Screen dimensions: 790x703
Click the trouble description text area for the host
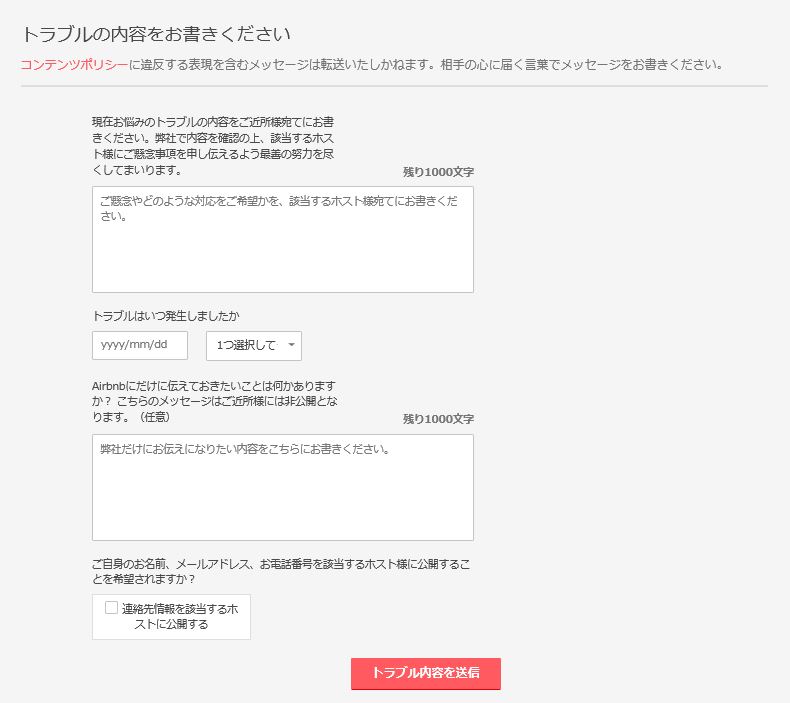tap(283, 239)
